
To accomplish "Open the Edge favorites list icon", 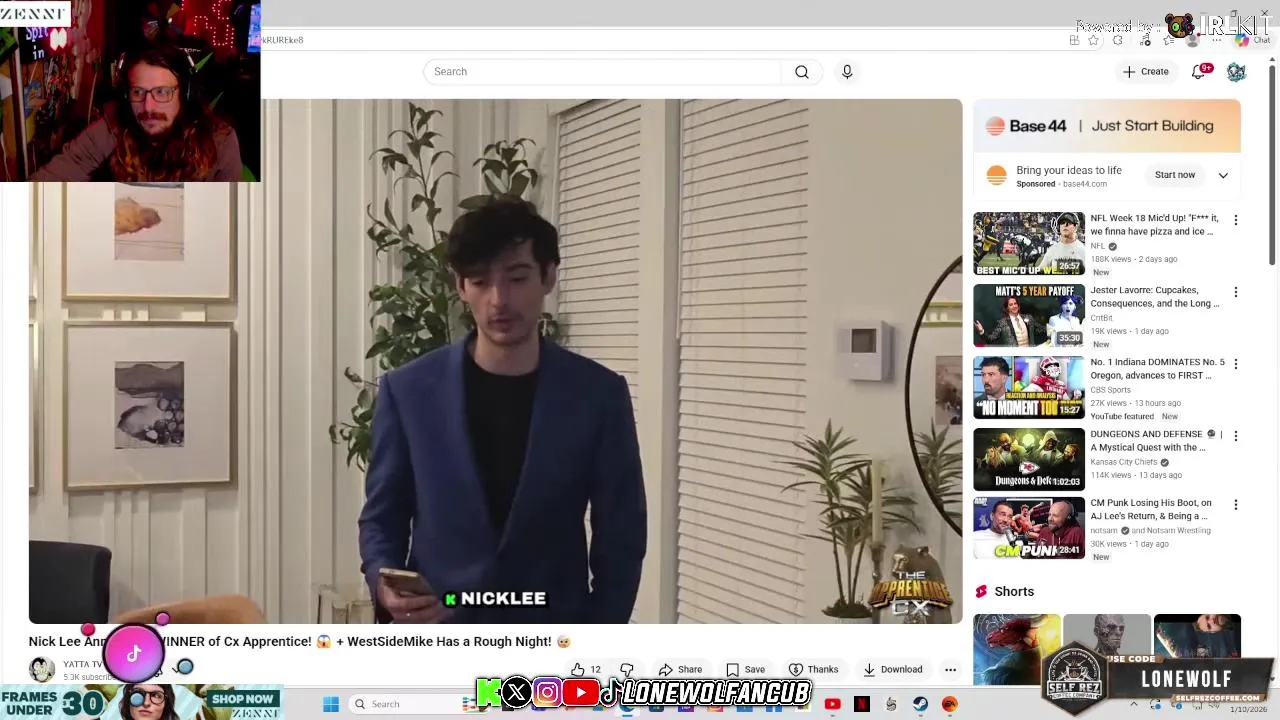I will pyautogui.click(x=1169, y=40).
